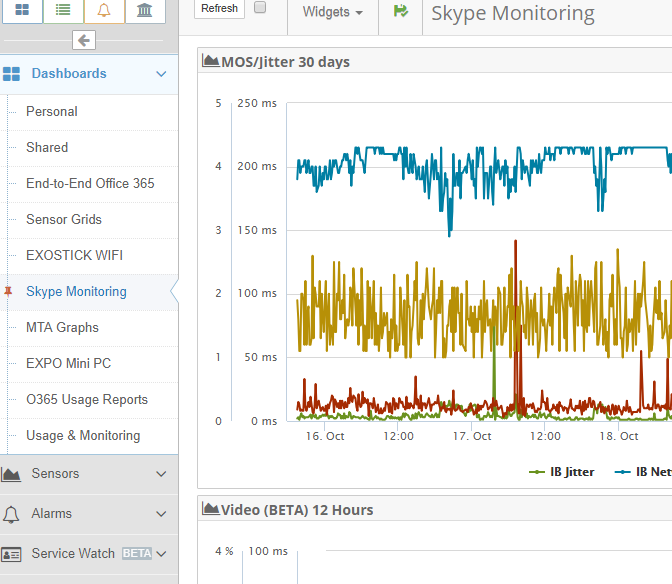Click the Sensors section label

click(x=55, y=473)
